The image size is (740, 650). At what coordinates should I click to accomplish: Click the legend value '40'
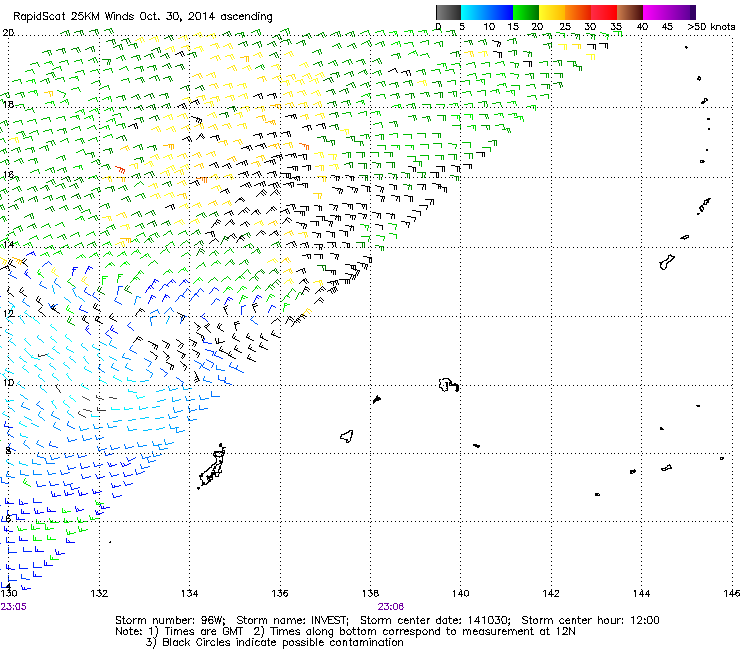[x=642, y=27]
